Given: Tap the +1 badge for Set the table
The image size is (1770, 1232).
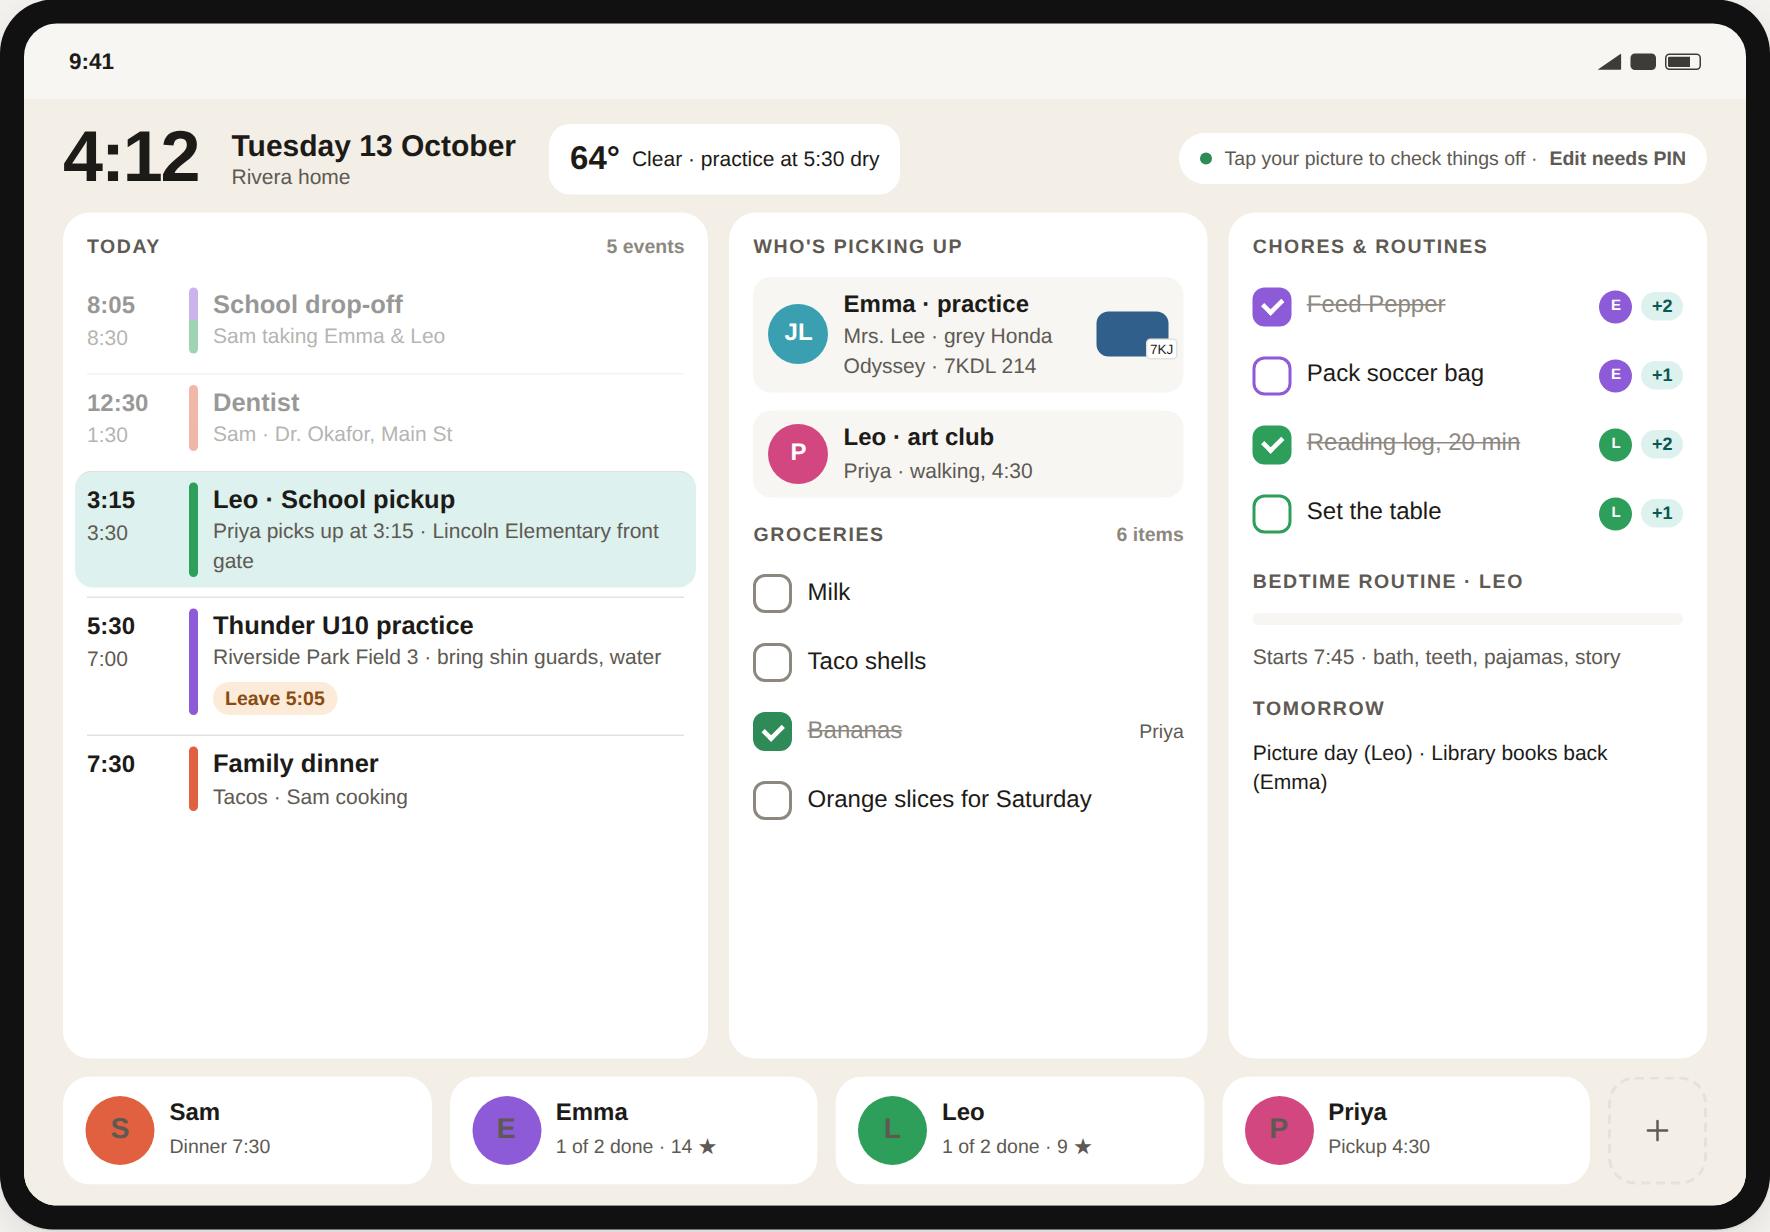Looking at the screenshot, I should pos(1662,513).
